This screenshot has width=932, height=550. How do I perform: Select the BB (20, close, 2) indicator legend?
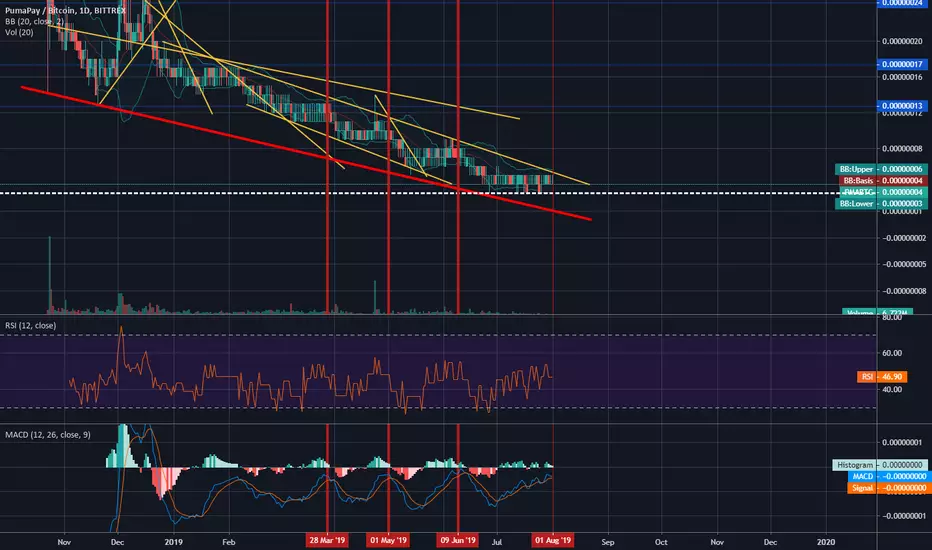point(34,21)
